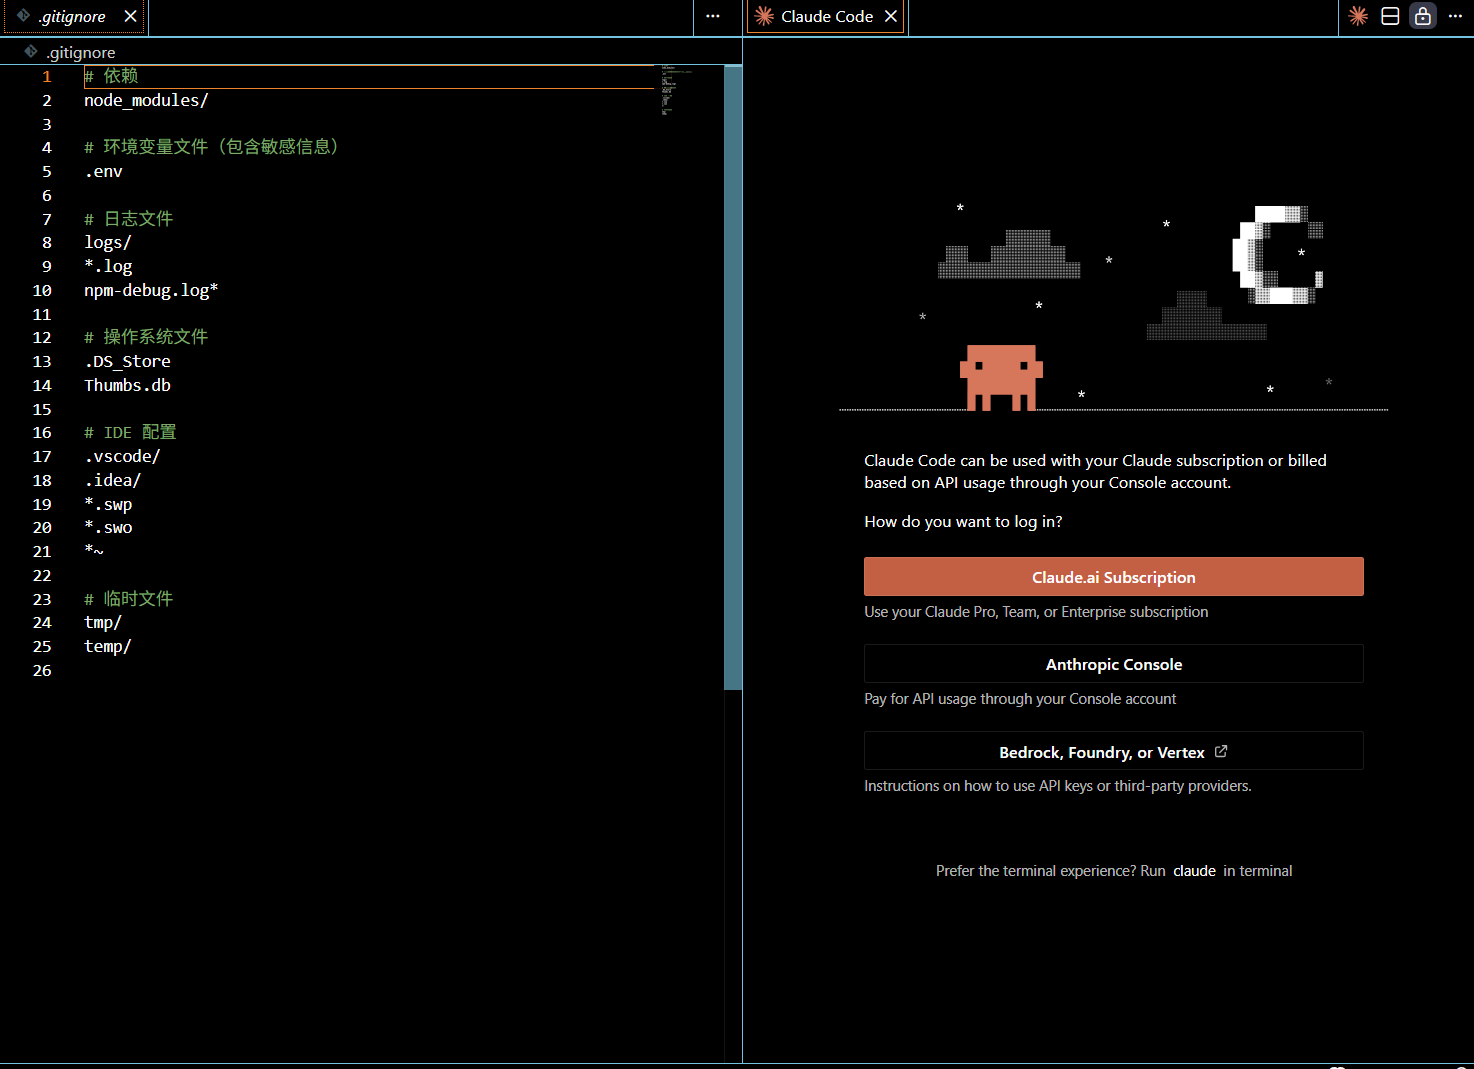Click the "*~" pattern line
The height and width of the screenshot is (1069, 1474).
tap(94, 552)
